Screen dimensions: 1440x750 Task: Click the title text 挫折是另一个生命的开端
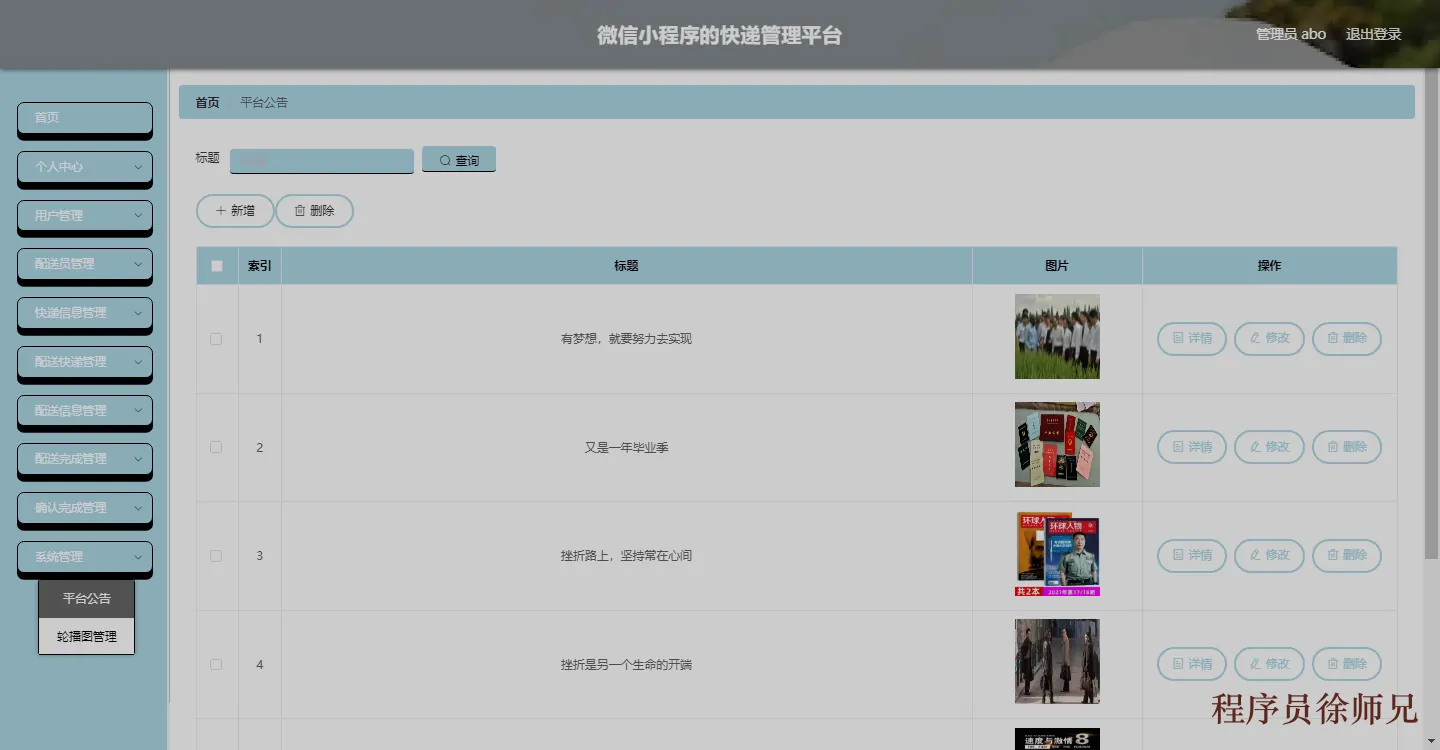(x=627, y=665)
